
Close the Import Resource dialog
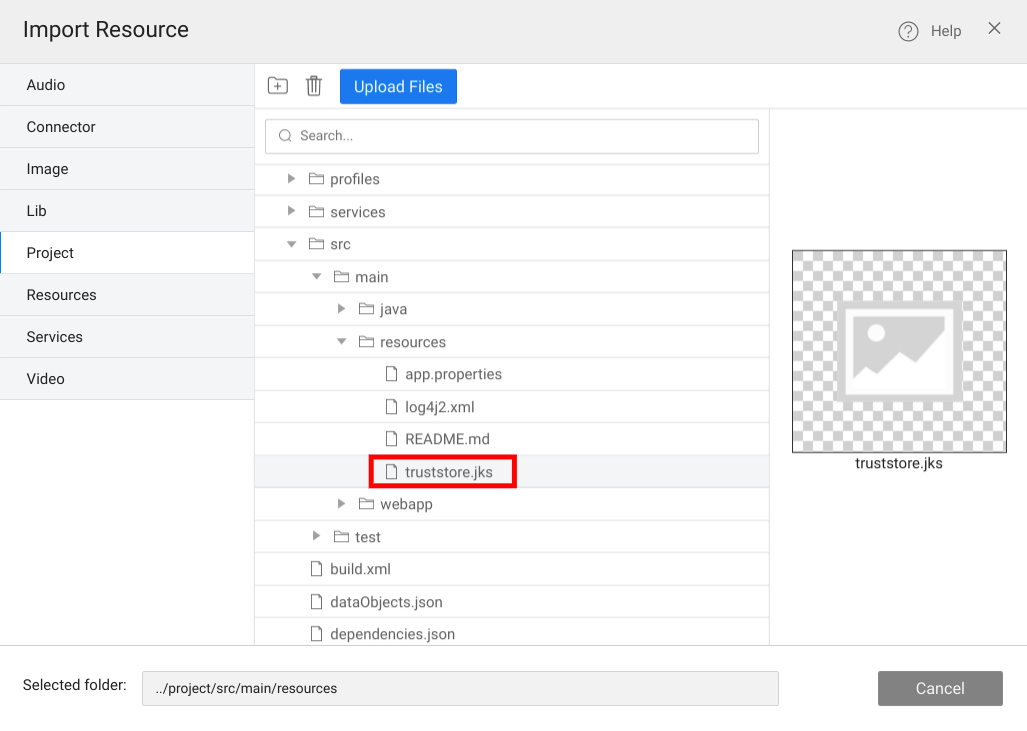[x=994, y=29]
